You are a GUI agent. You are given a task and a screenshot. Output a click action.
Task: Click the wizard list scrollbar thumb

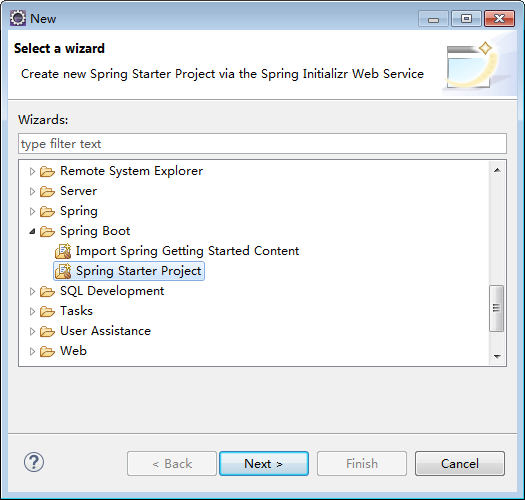[x=497, y=308]
